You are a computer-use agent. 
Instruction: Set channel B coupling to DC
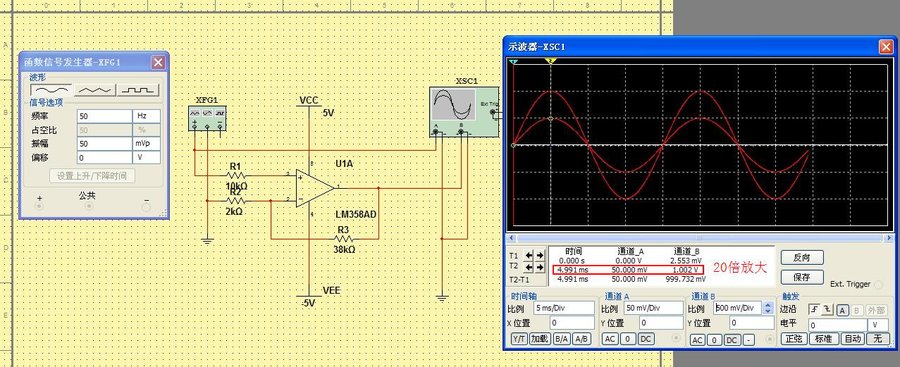[x=732, y=340]
